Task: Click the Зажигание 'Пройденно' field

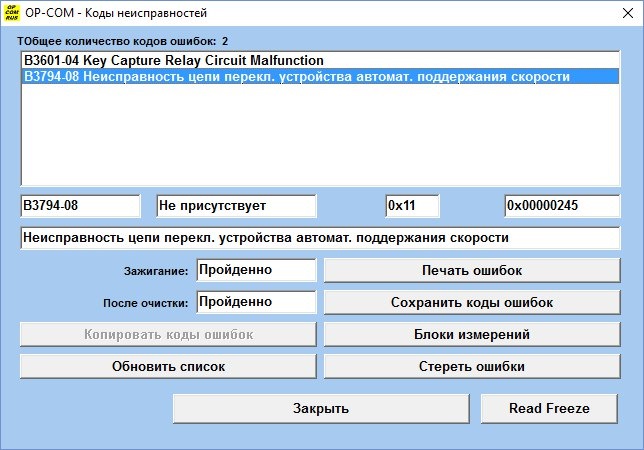Action: click(x=256, y=270)
